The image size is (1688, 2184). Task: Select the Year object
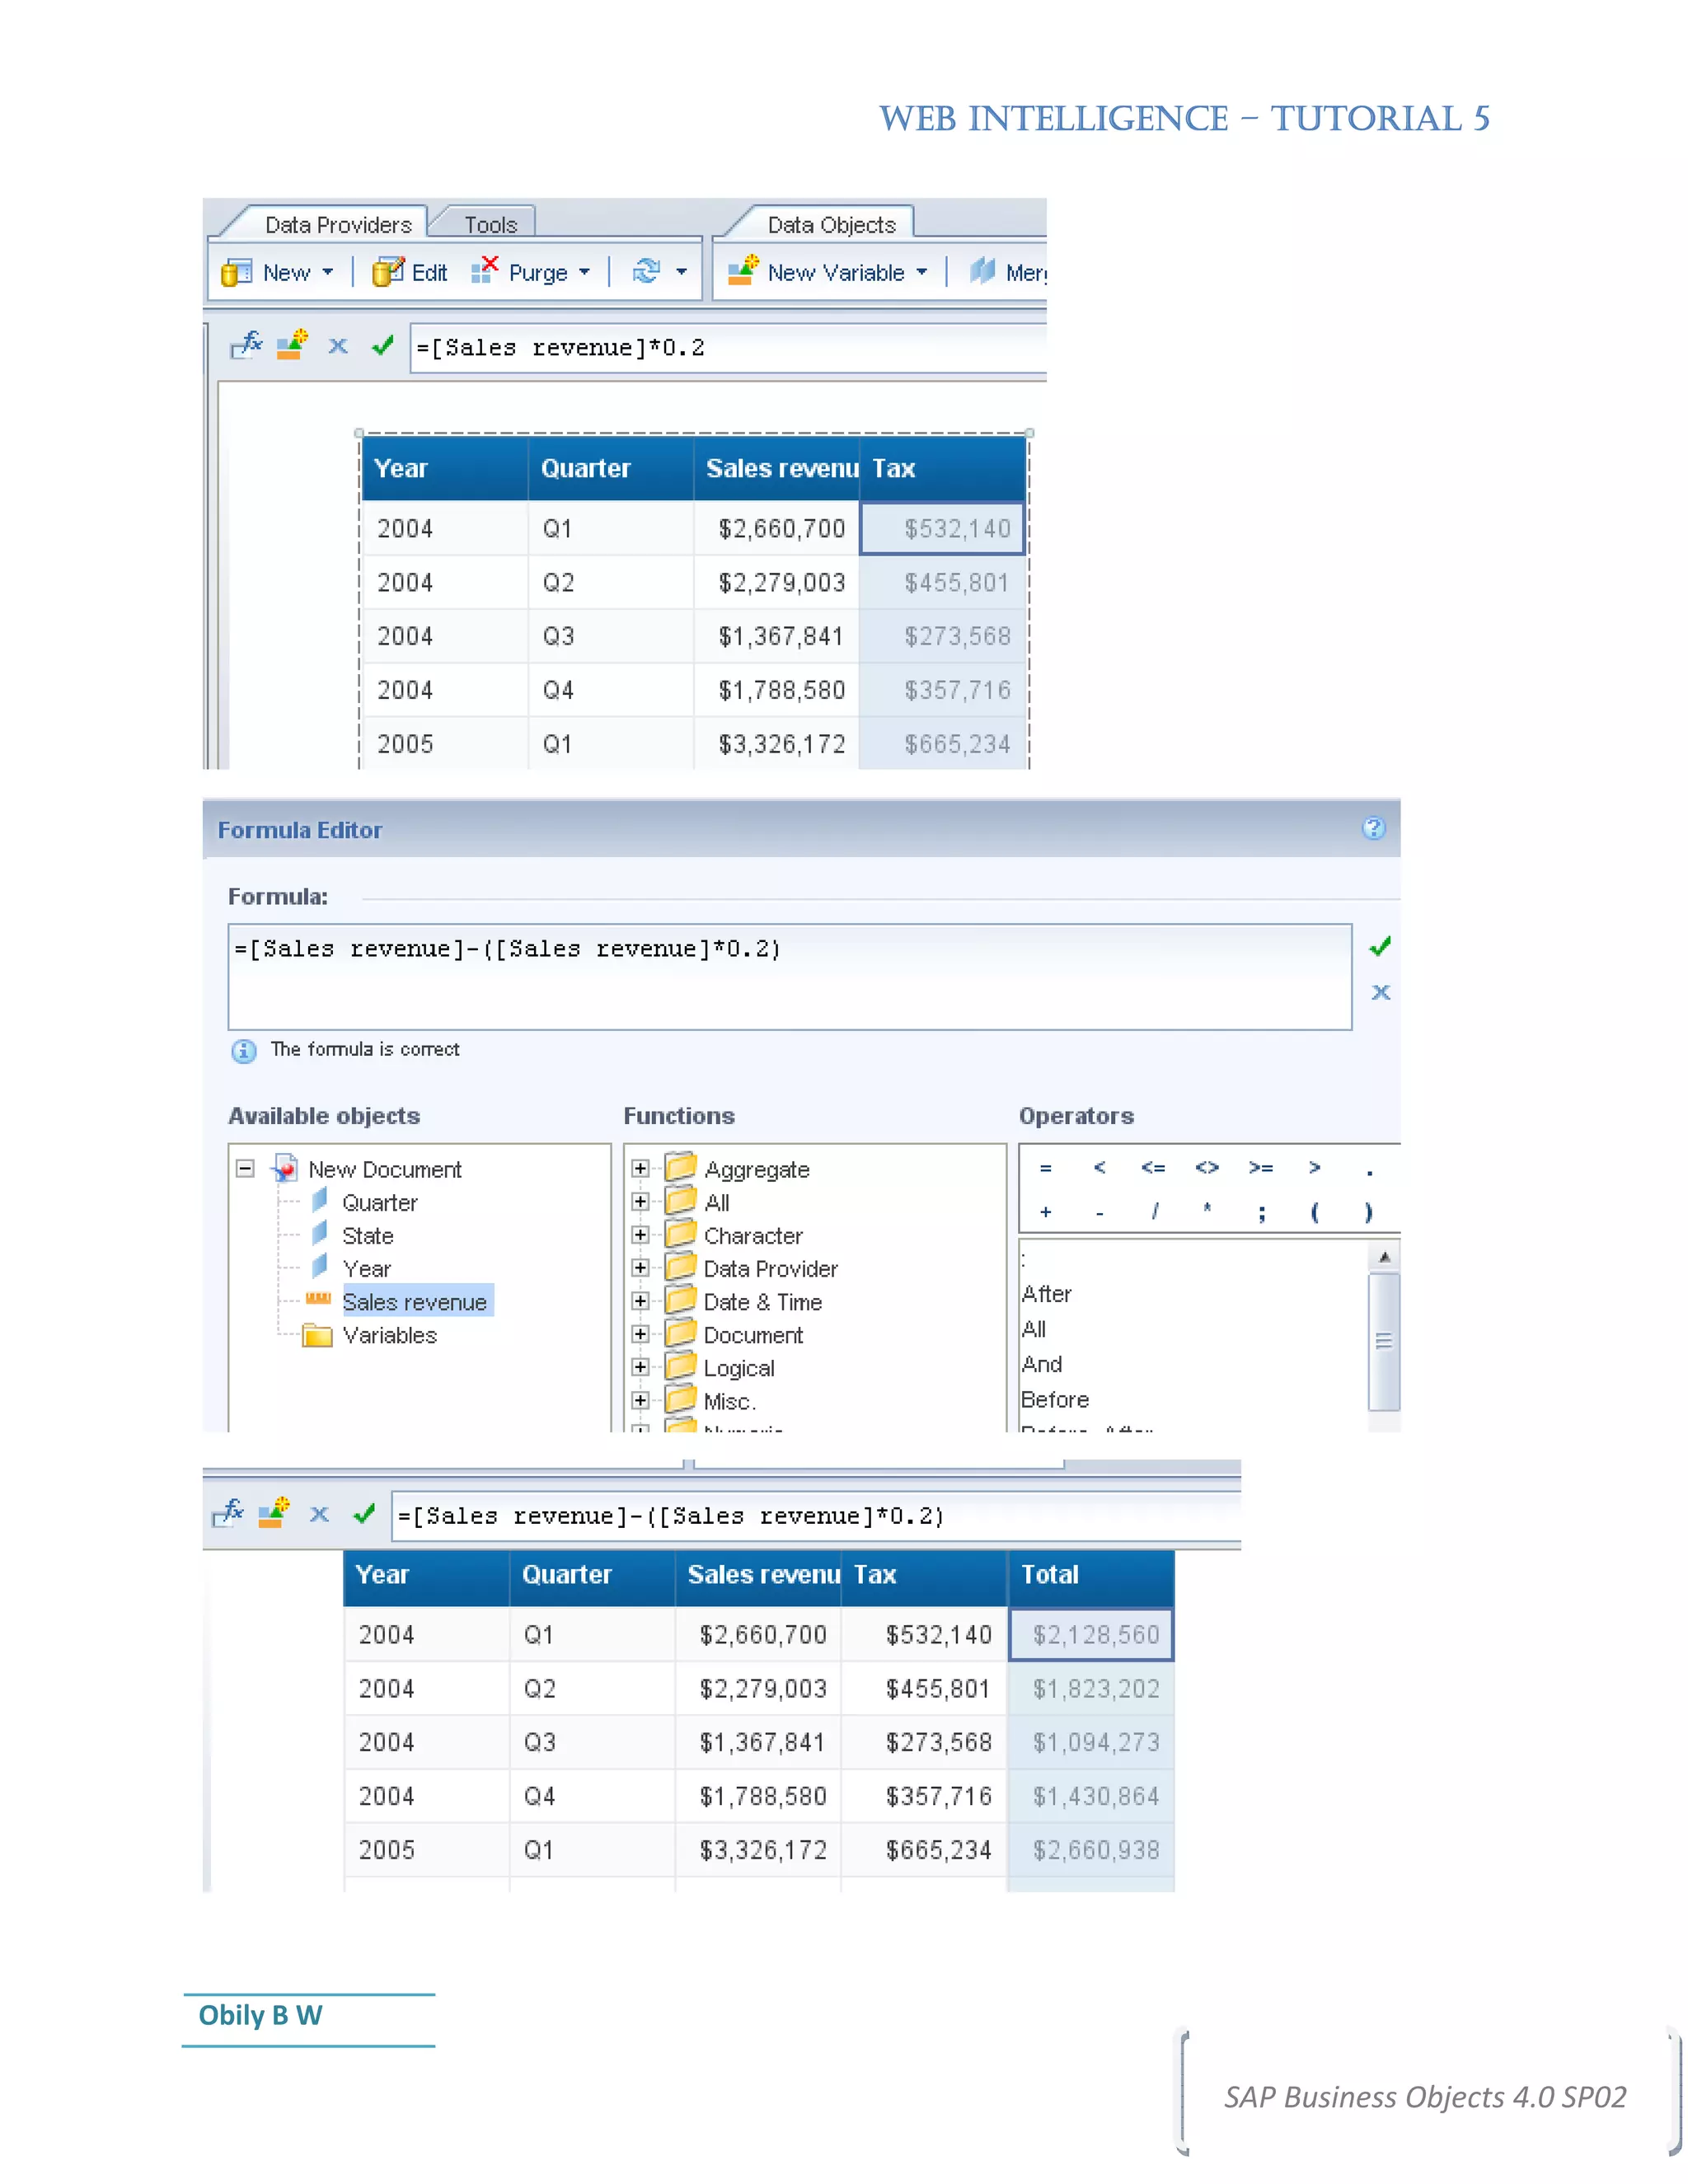point(366,1268)
